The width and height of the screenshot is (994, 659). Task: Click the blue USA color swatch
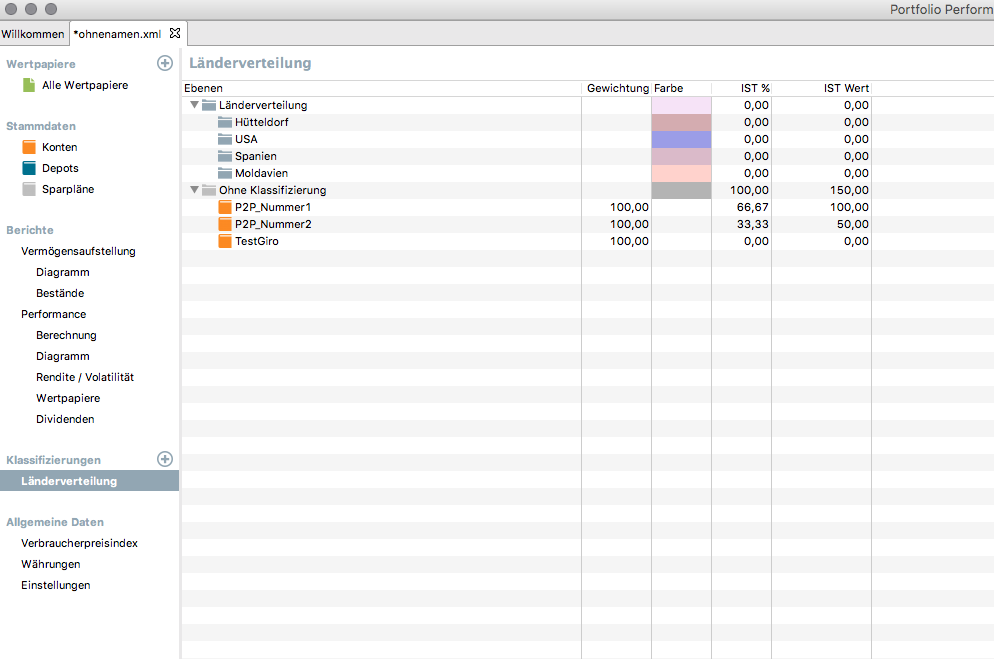coord(681,139)
